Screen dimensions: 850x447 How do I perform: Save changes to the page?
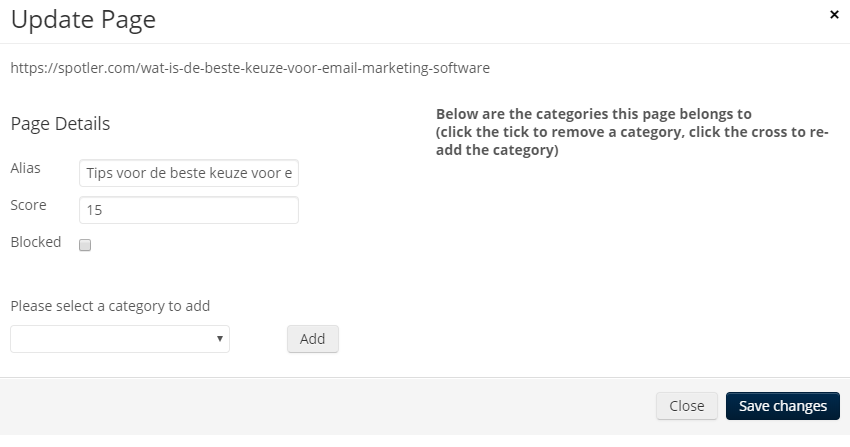[783, 406]
